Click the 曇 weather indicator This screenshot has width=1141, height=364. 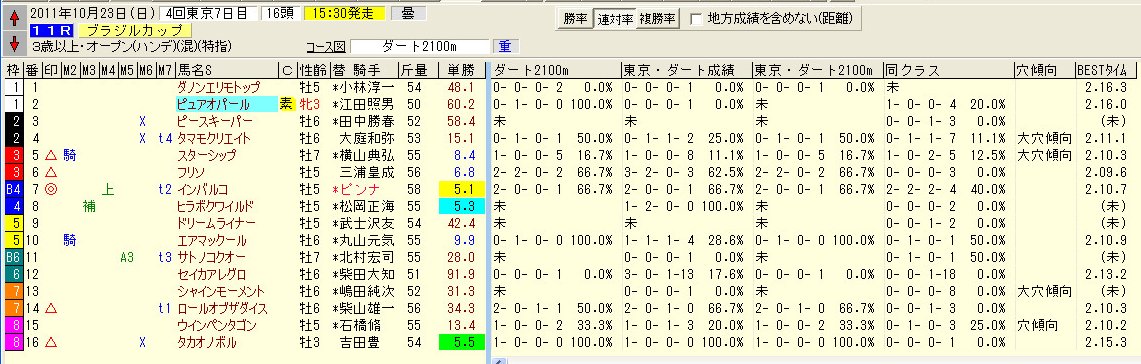tap(409, 13)
